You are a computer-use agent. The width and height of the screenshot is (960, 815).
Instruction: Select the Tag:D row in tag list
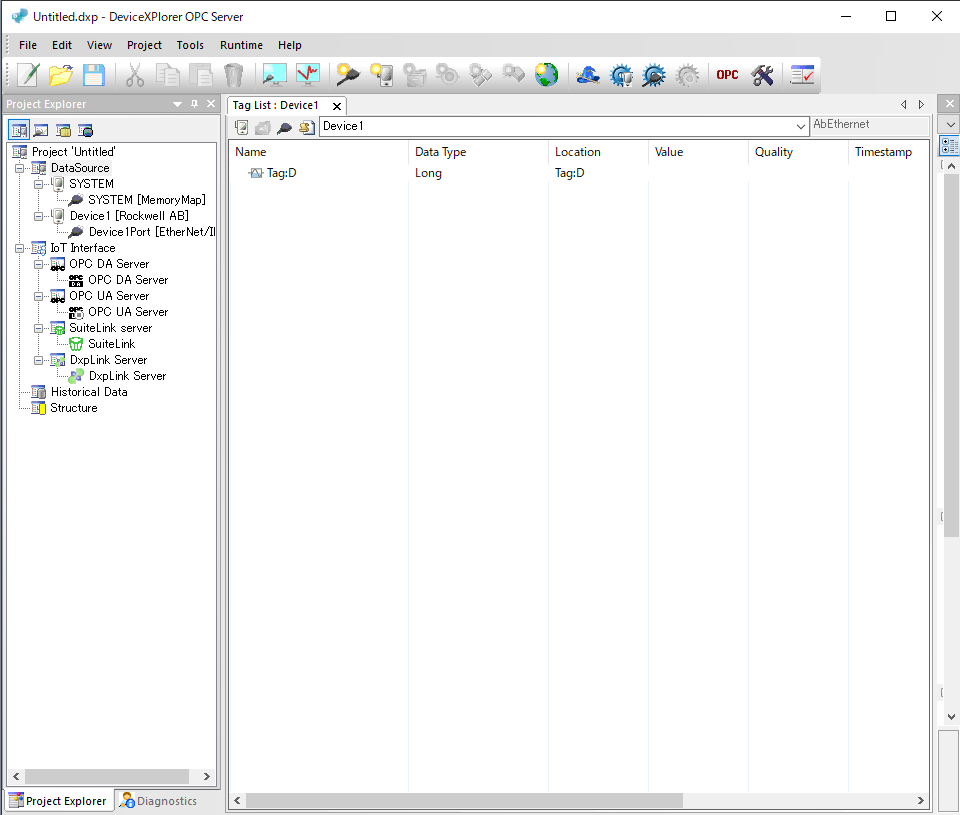(281, 173)
